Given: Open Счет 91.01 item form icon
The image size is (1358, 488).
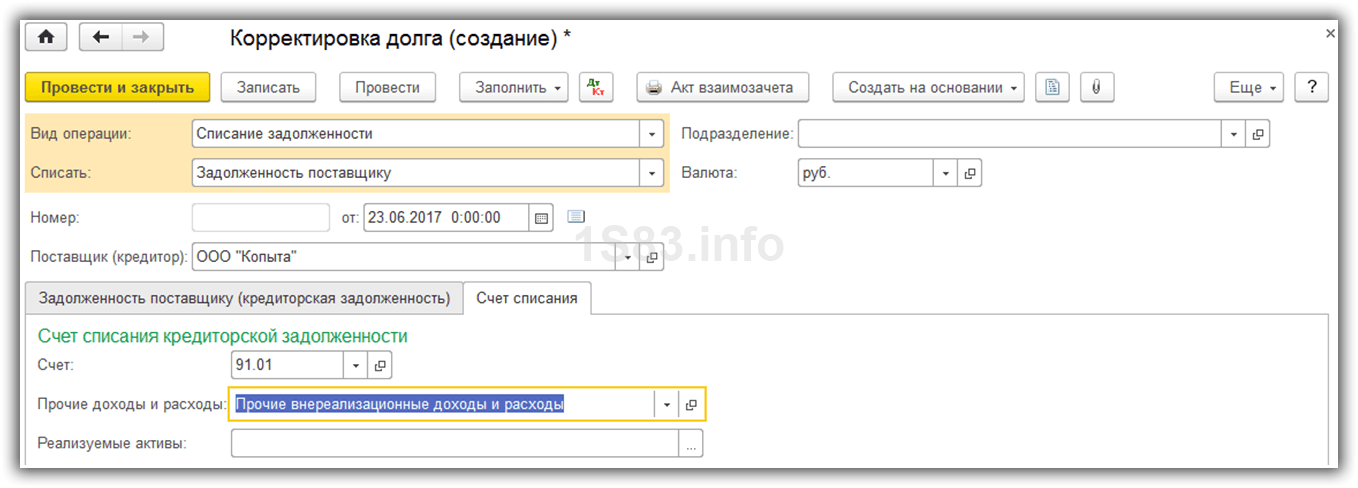Looking at the screenshot, I should click(x=380, y=365).
